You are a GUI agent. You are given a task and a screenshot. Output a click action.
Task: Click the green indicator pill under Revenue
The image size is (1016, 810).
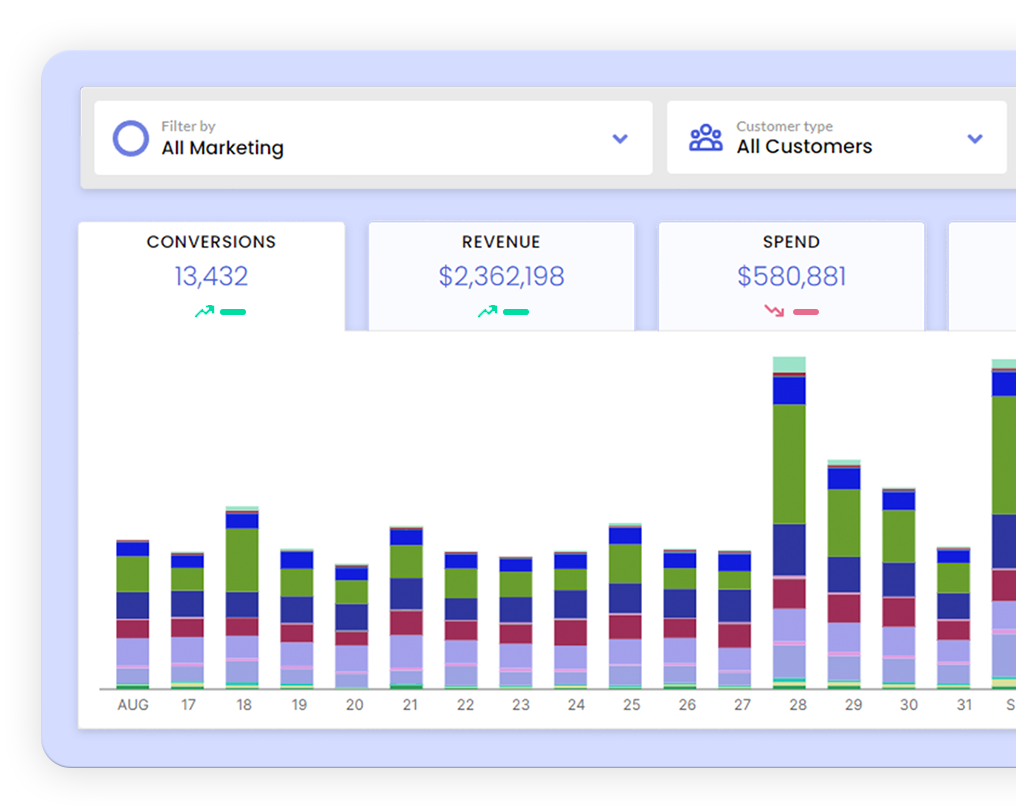[516, 312]
